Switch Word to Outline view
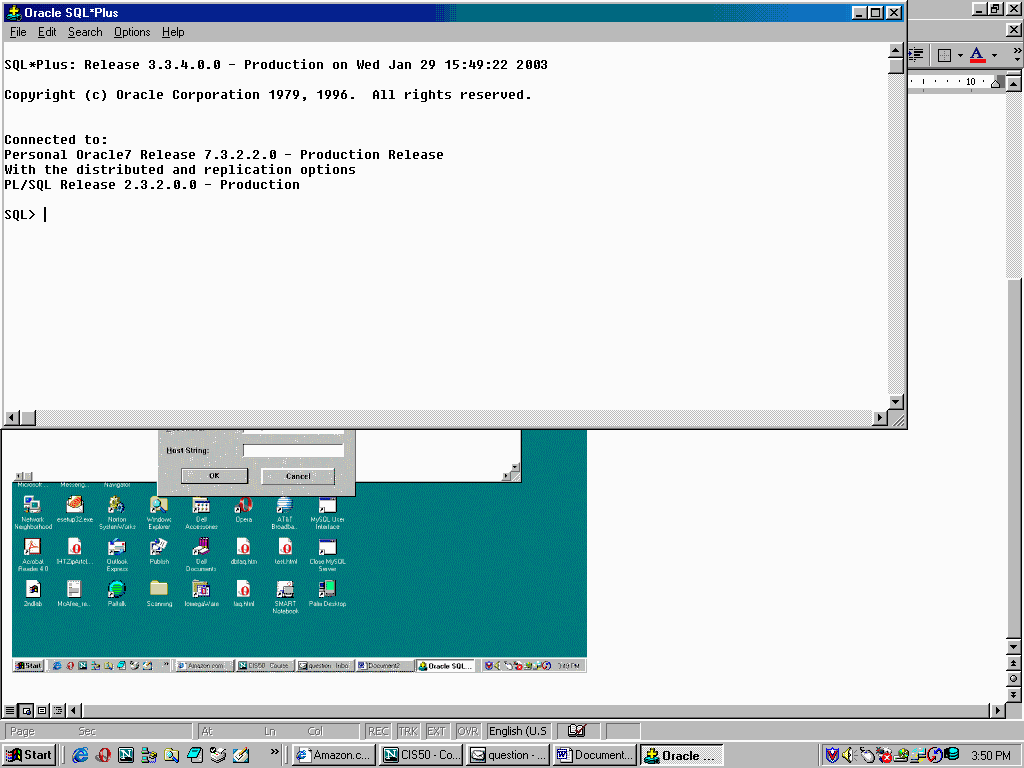The image size is (1024, 768). (57, 711)
